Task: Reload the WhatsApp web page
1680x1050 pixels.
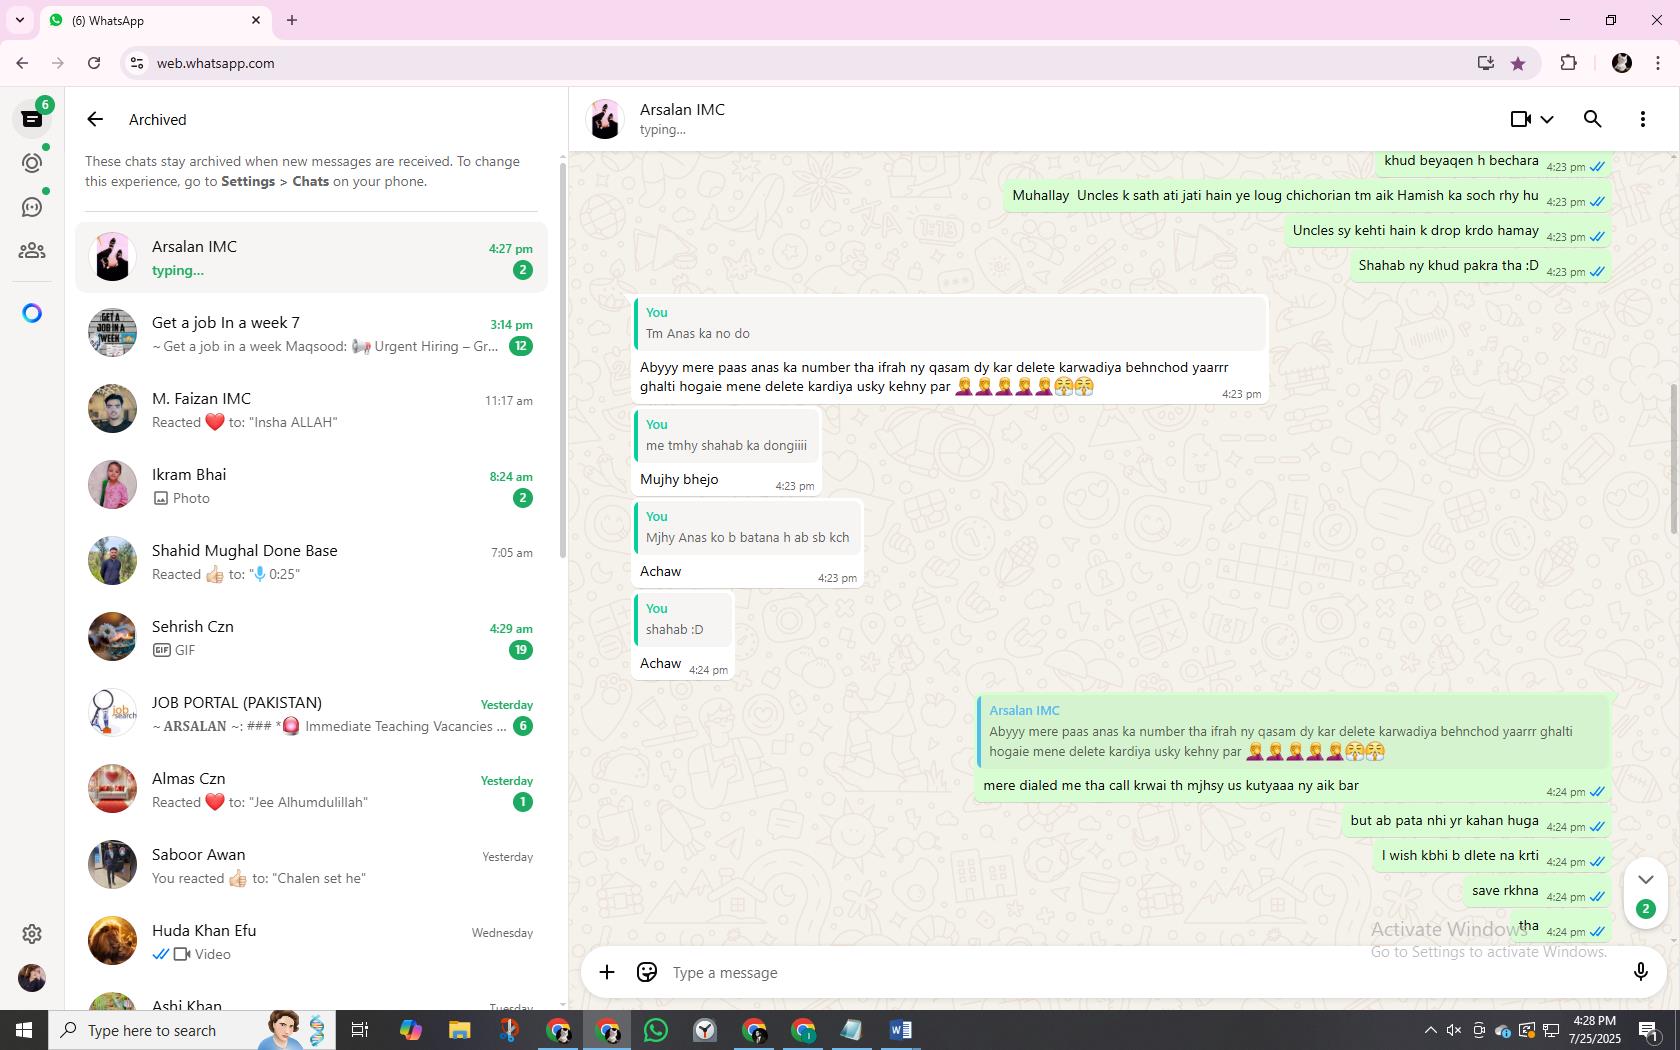Action: tap(94, 63)
